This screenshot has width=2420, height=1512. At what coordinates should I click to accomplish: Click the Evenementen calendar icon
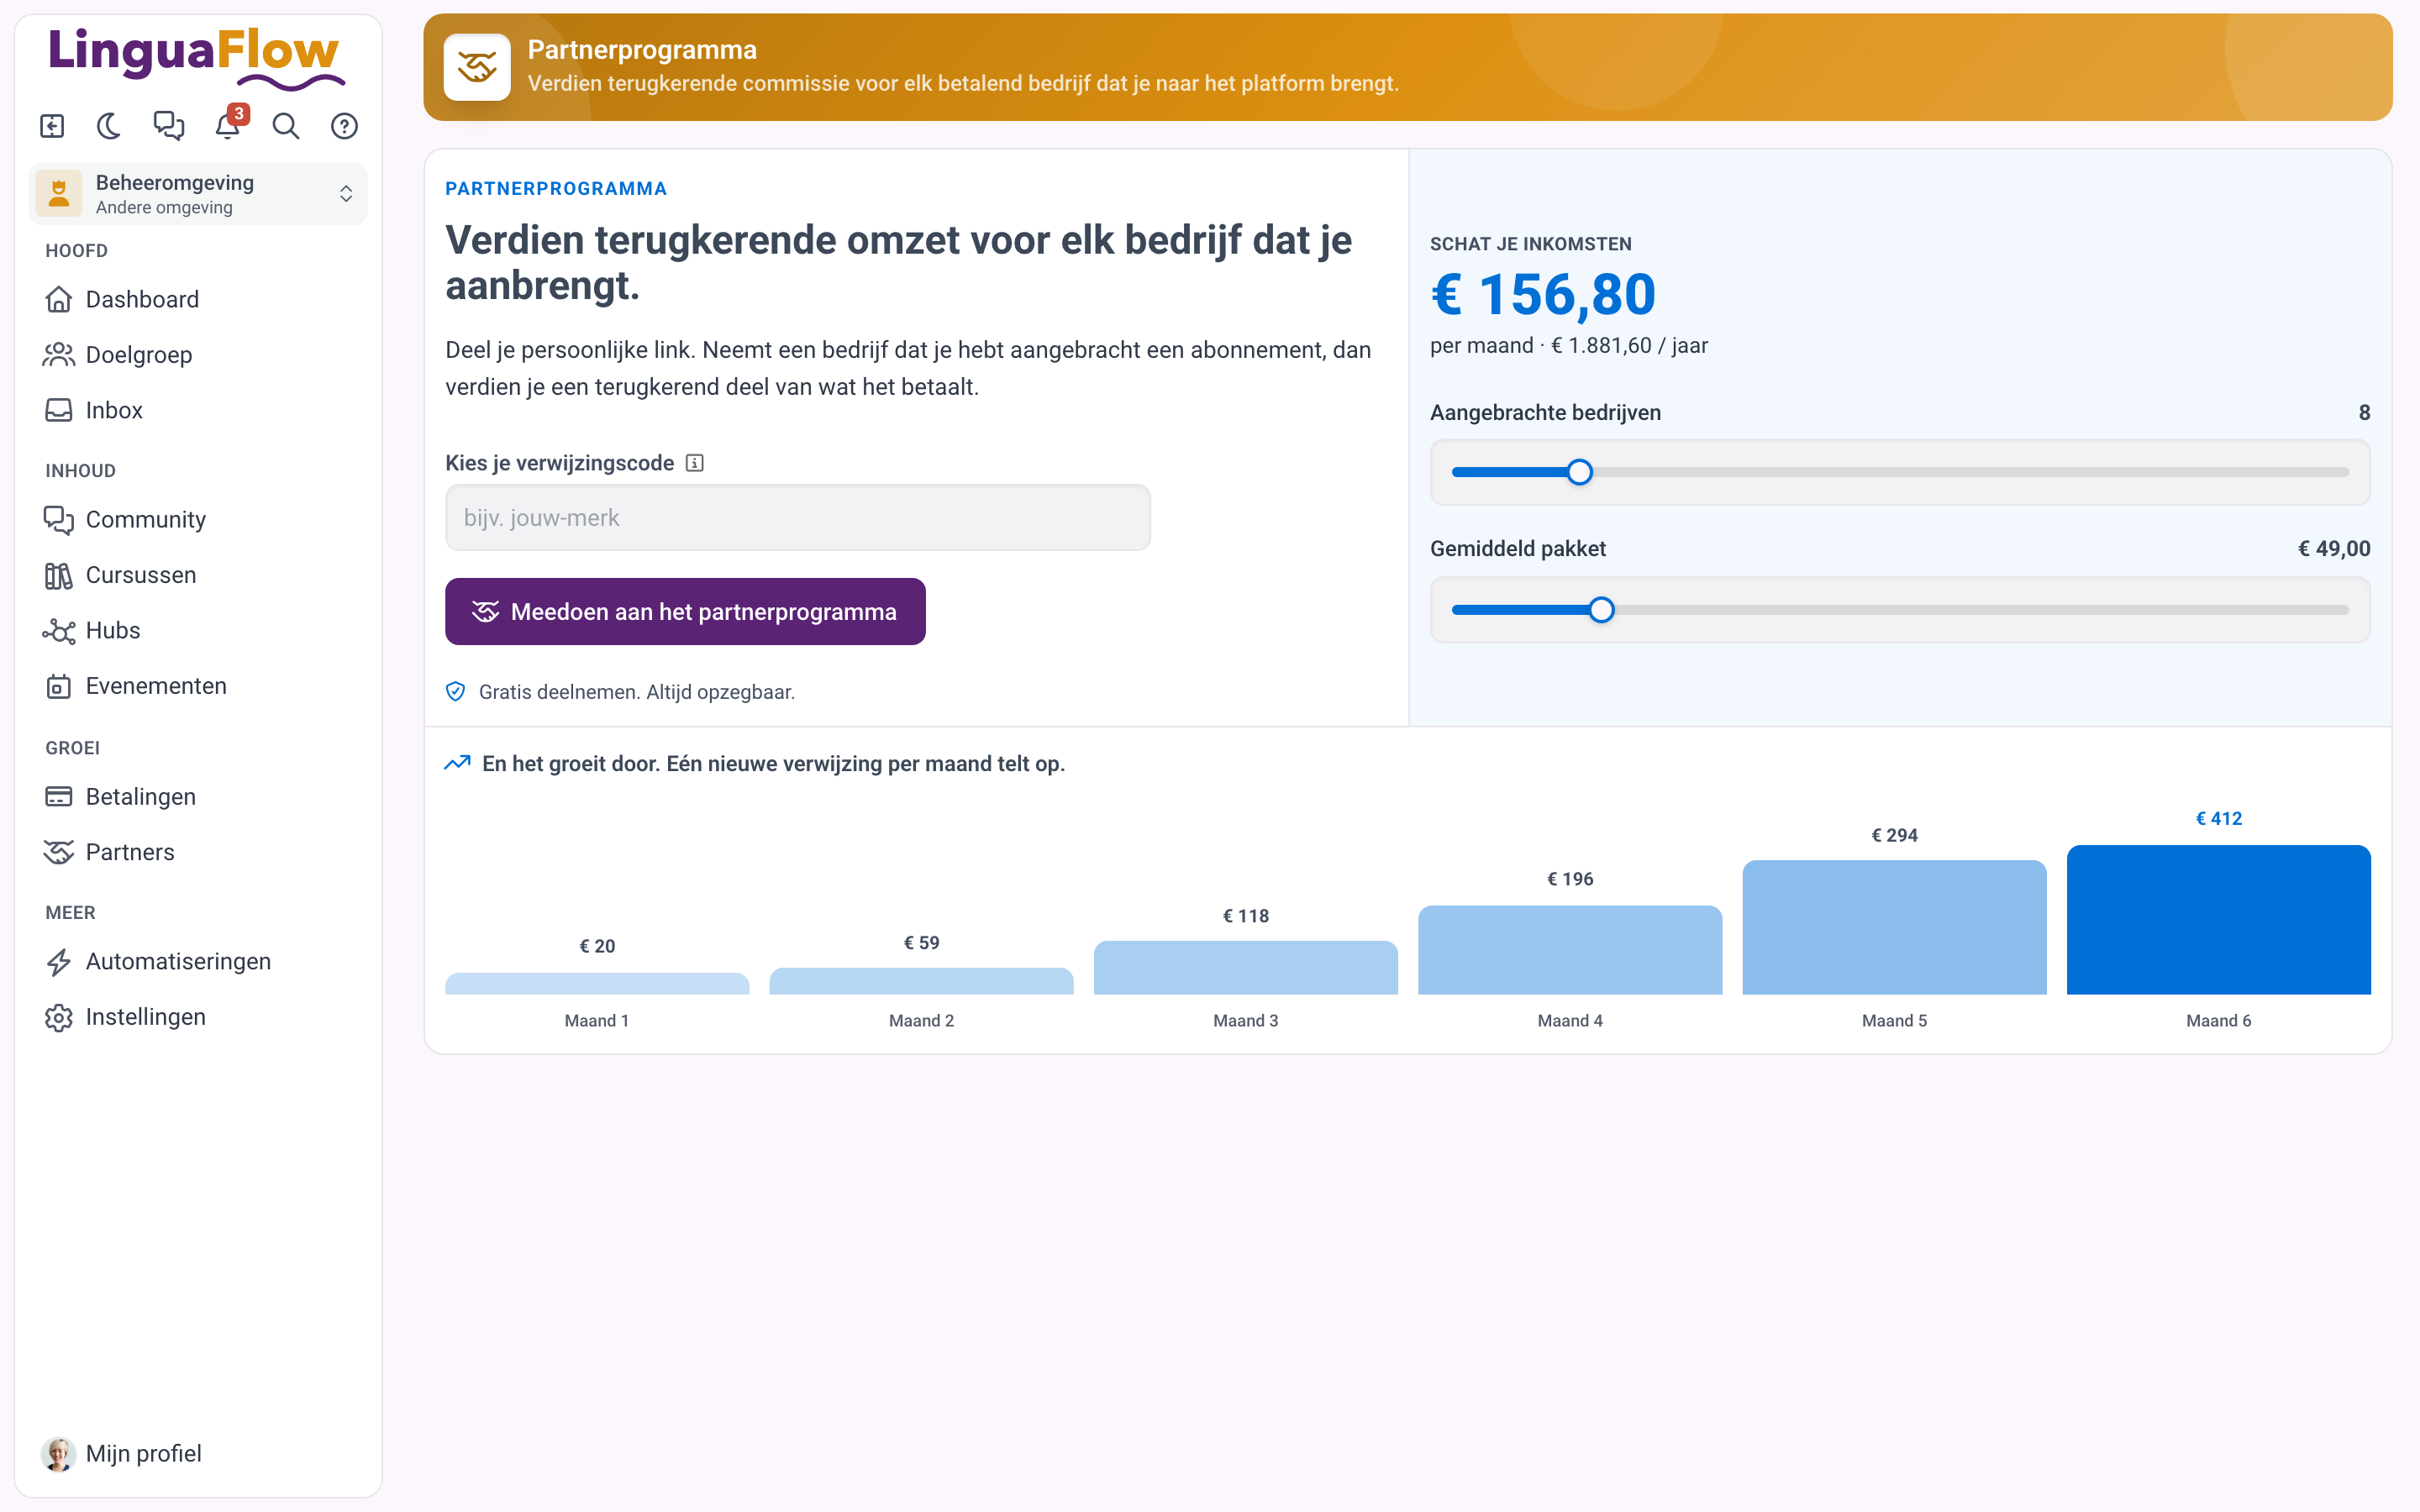59,686
